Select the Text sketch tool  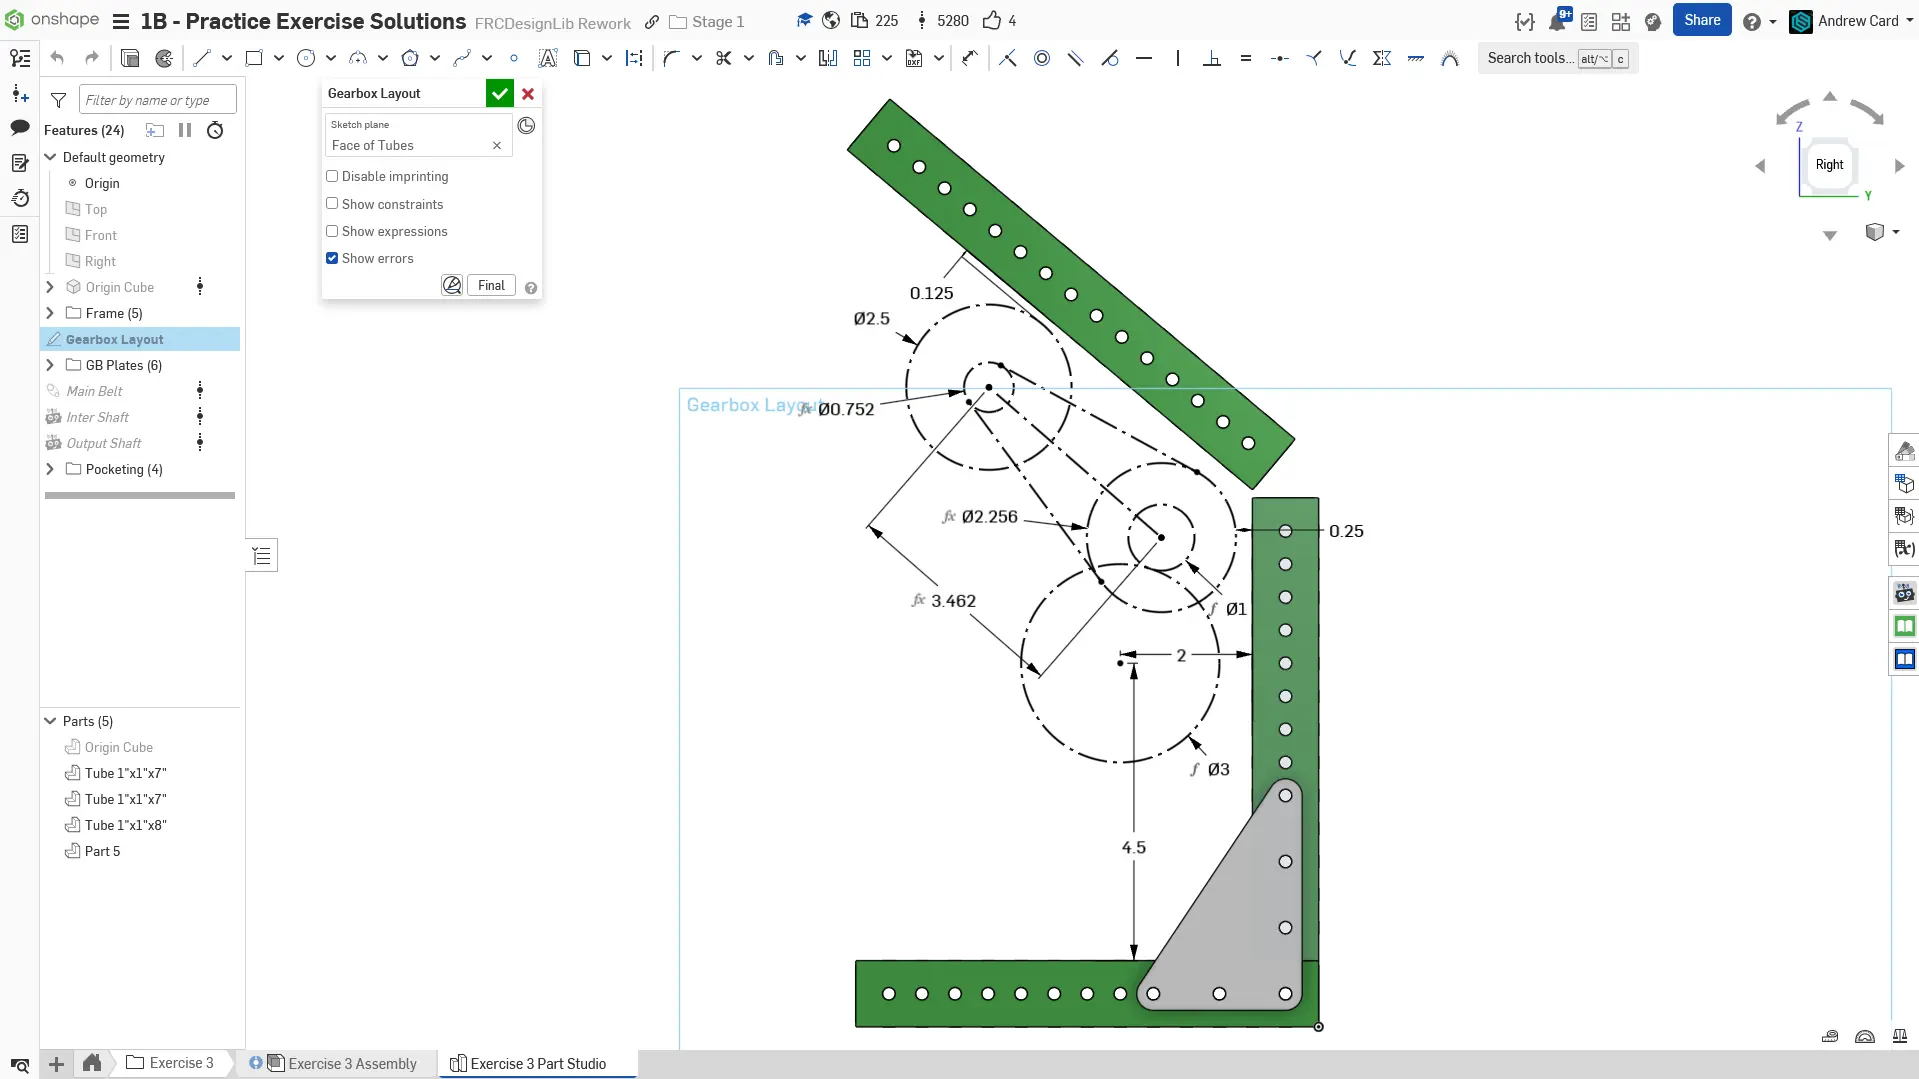pyautogui.click(x=548, y=58)
